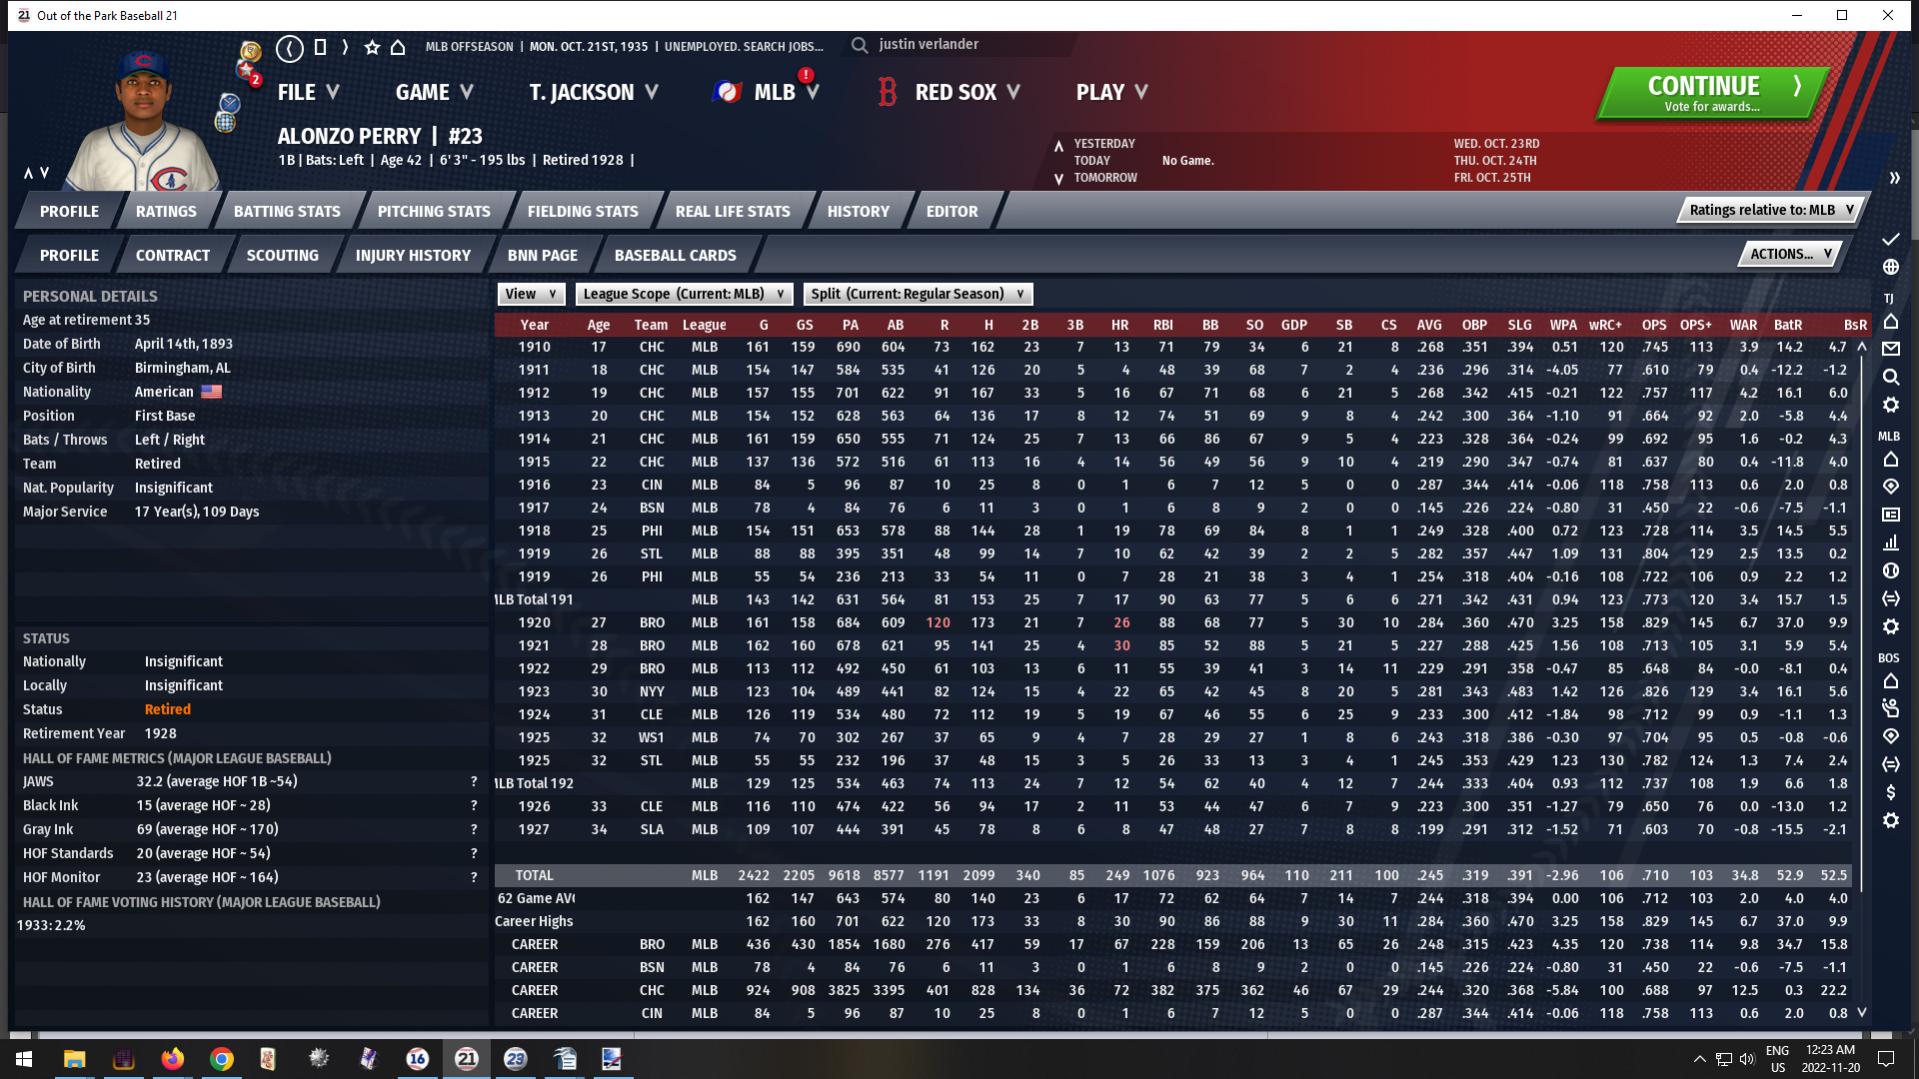Click the CONTINUE button

pos(1711,93)
